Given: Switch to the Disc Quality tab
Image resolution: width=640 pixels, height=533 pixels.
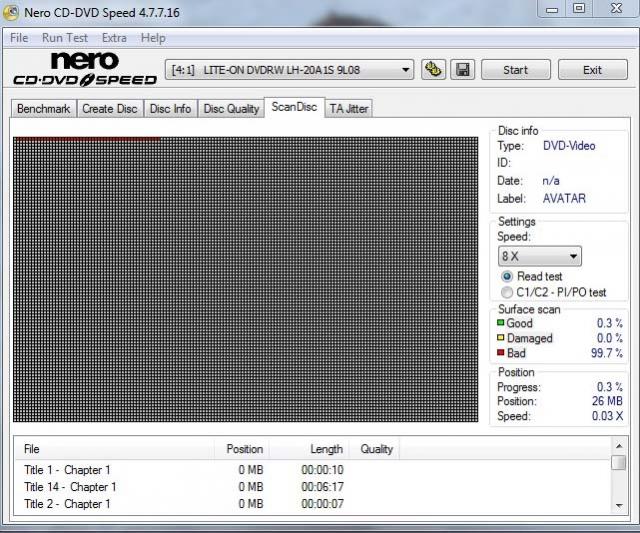Looking at the screenshot, I should coord(231,109).
